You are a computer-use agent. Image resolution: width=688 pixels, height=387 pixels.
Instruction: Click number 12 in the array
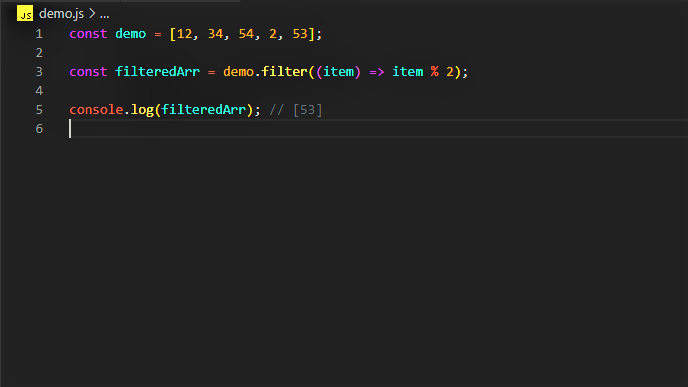[184, 34]
